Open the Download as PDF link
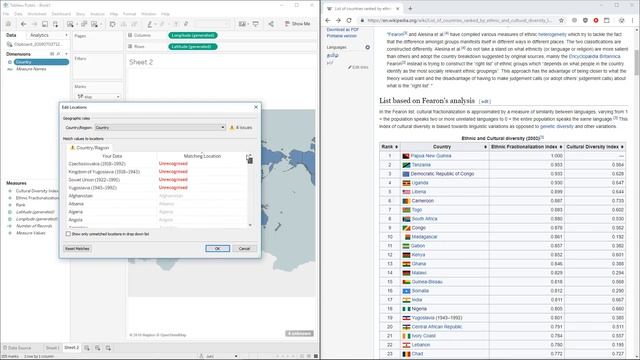Viewport: 640px width, 360px height. 342,30
